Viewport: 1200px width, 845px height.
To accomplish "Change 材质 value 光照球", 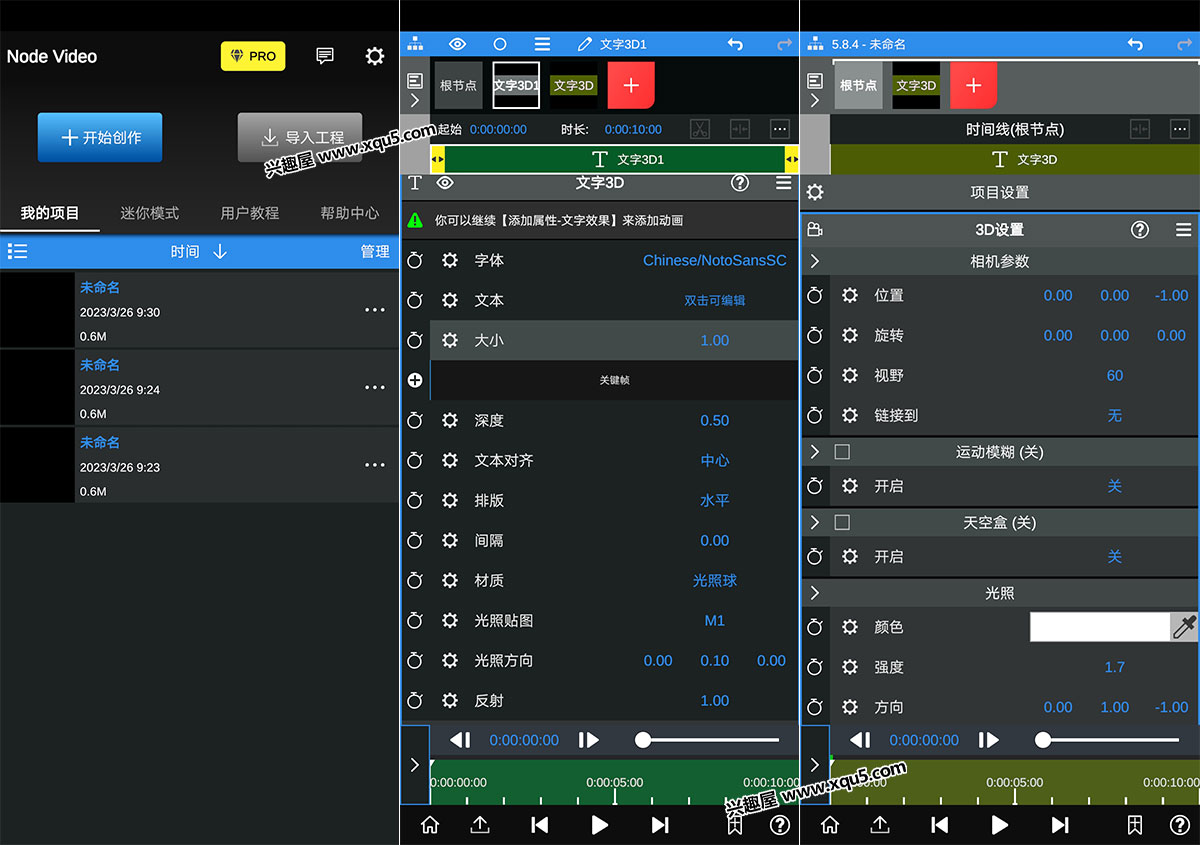I will tap(715, 580).
